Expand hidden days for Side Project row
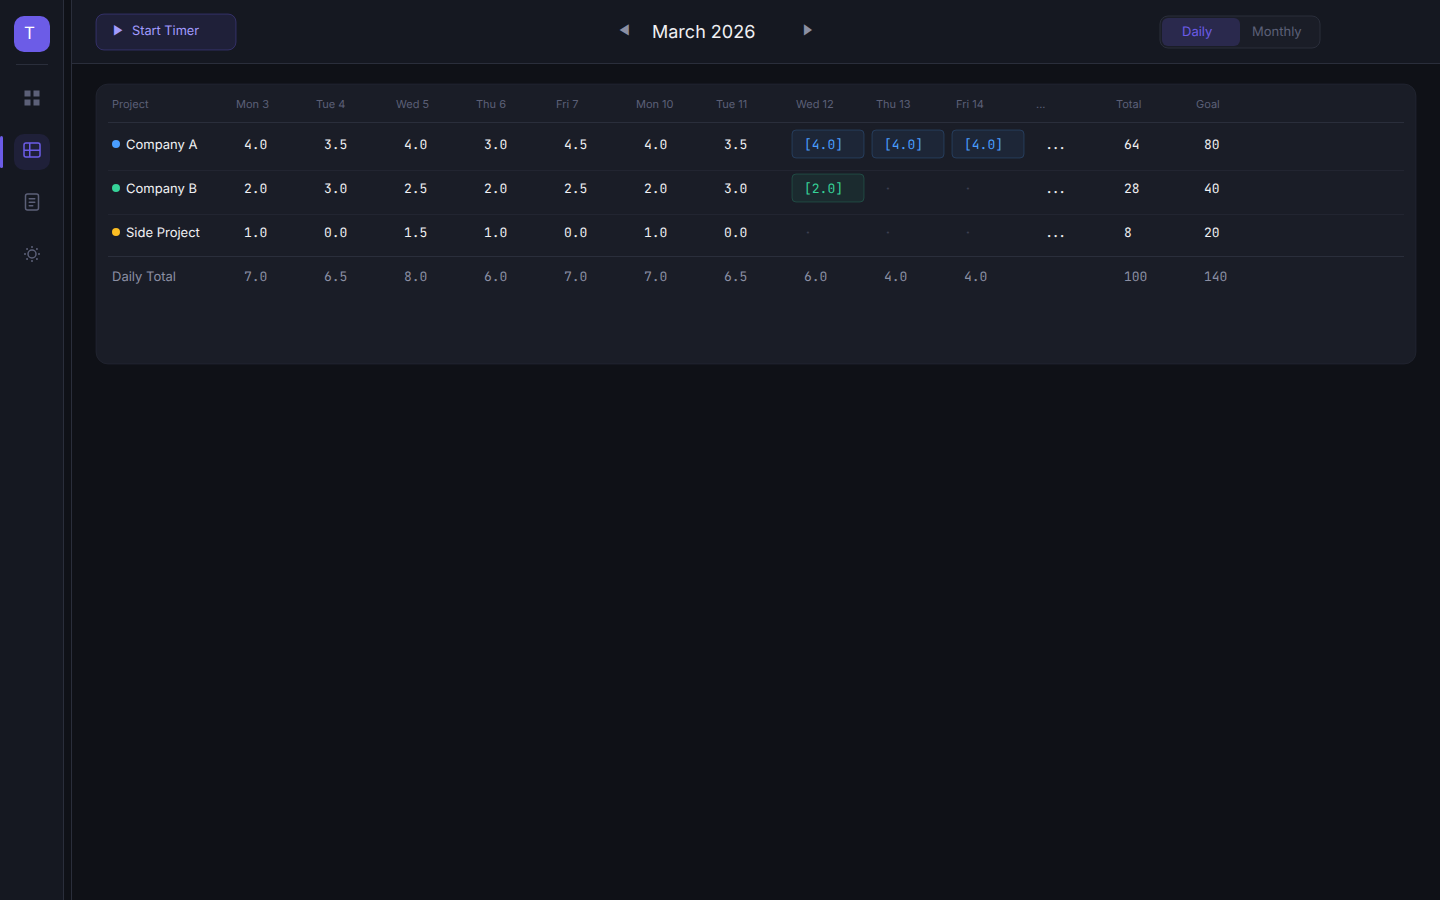Screen dimensions: 1440x900 (x=1055, y=234)
